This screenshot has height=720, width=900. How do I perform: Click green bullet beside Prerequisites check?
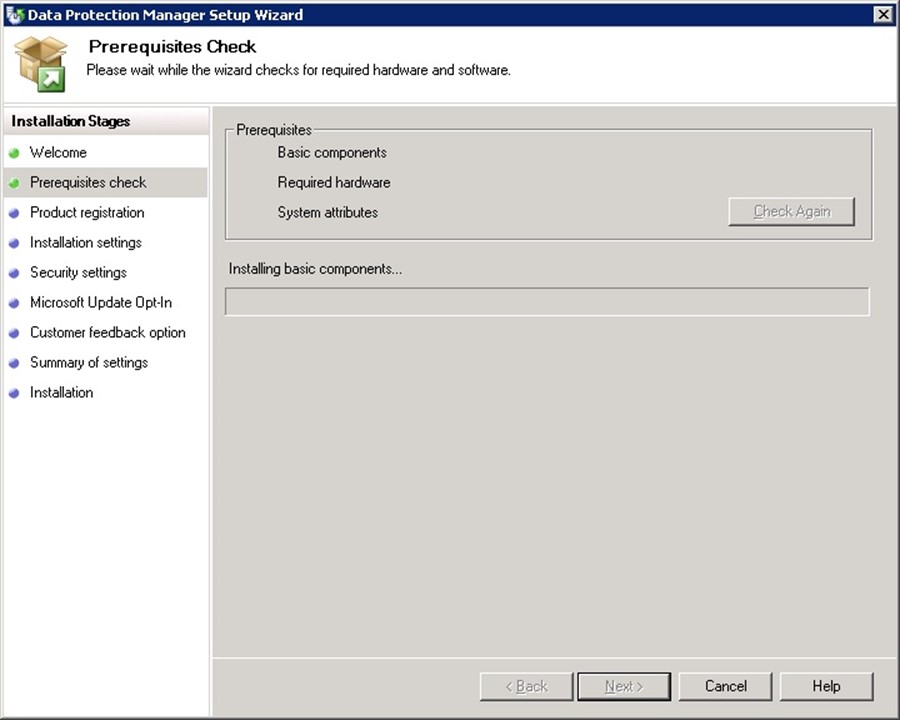[x=14, y=183]
